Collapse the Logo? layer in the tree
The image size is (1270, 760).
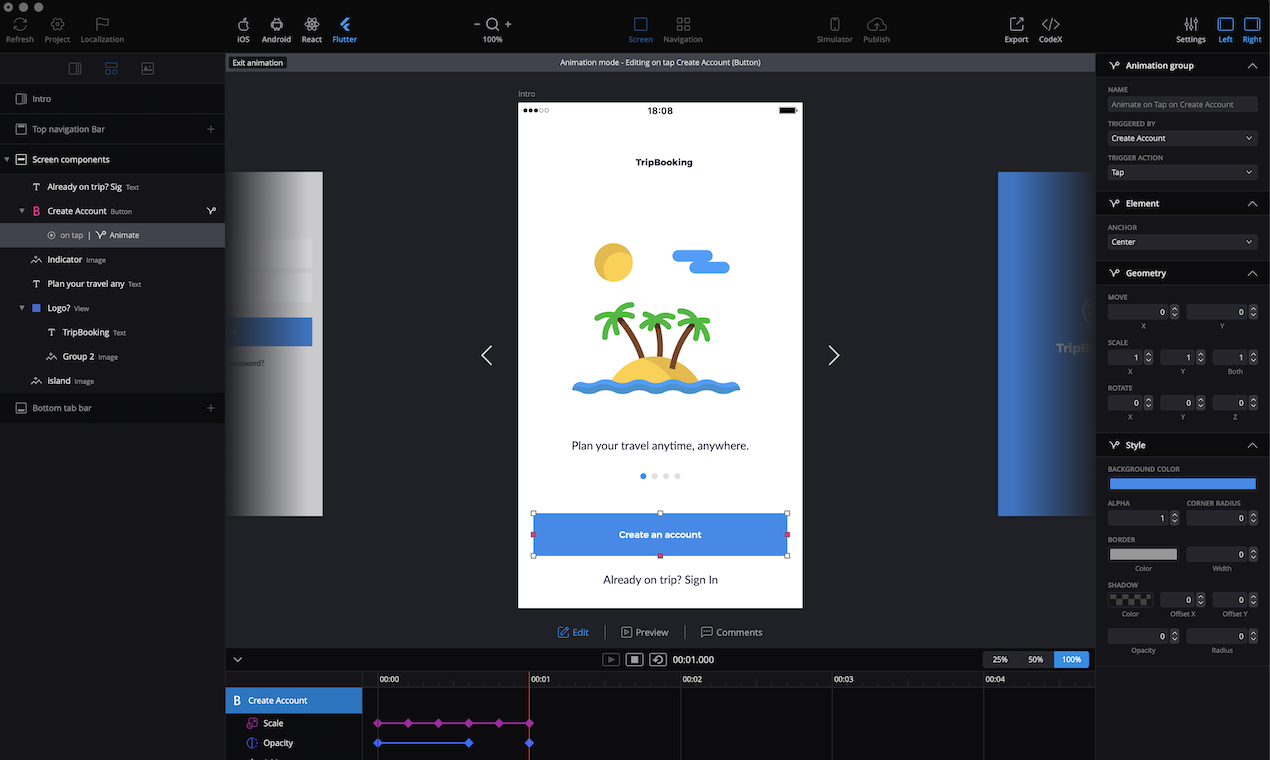(x=20, y=308)
